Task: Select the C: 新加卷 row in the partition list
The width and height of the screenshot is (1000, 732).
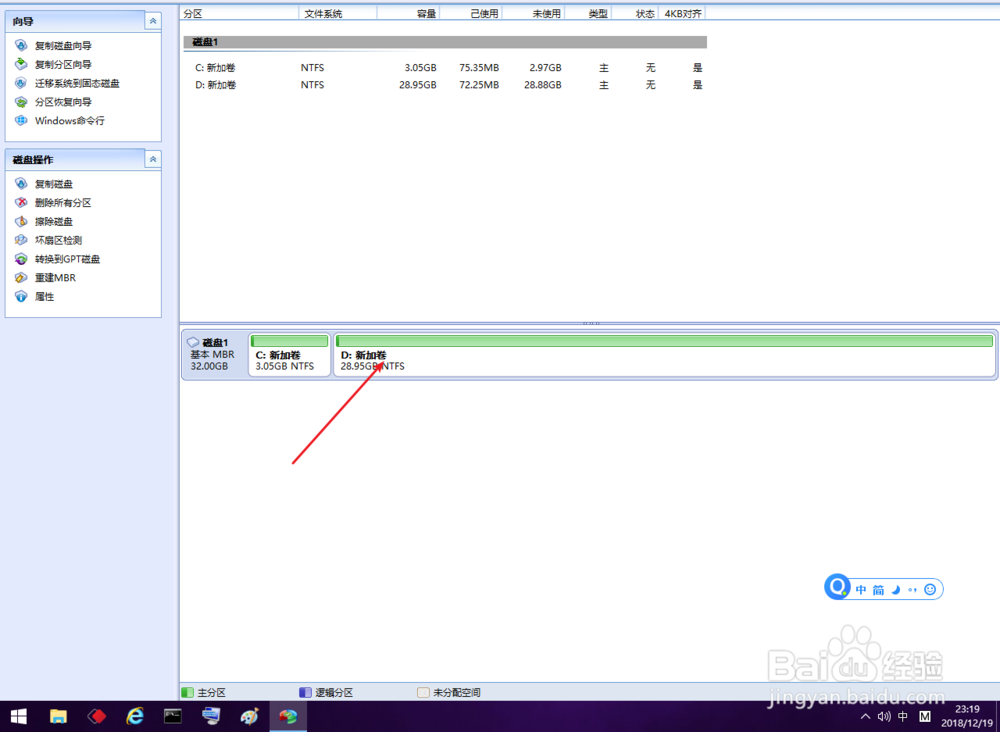Action: [444, 68]
